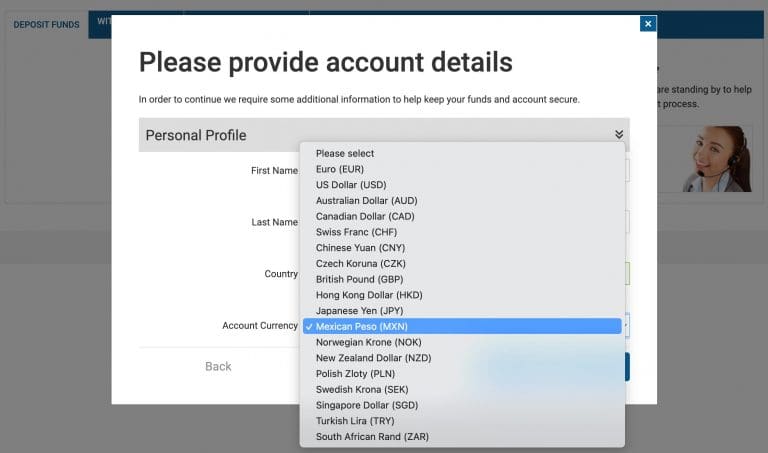768x453 pixels.
Task: Select Japanese Yen (JPY) option
Action: click(462, 310)
